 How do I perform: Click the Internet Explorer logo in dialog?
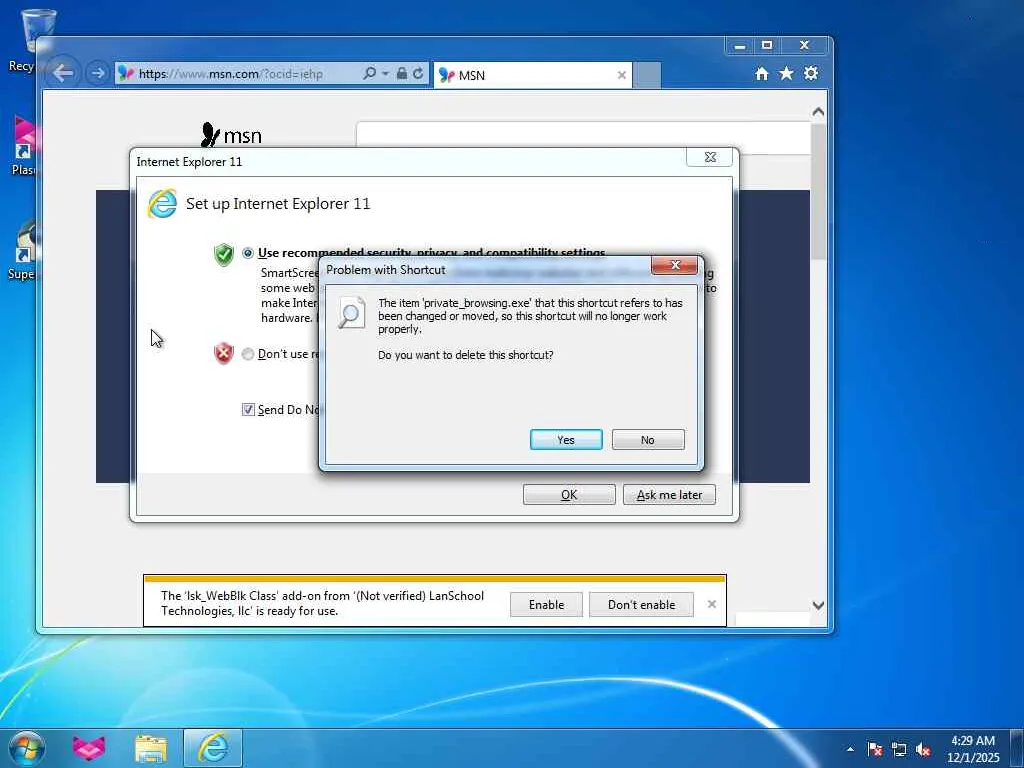point(162,203)
